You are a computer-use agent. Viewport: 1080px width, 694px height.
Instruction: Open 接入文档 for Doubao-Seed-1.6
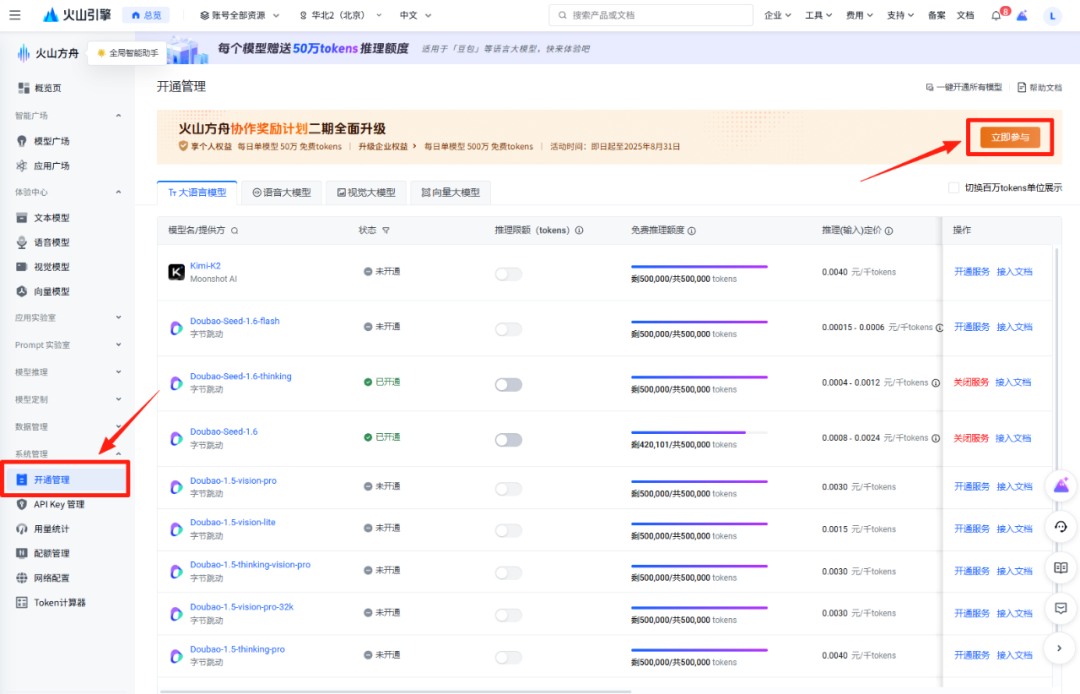[x=1013, y=438]
